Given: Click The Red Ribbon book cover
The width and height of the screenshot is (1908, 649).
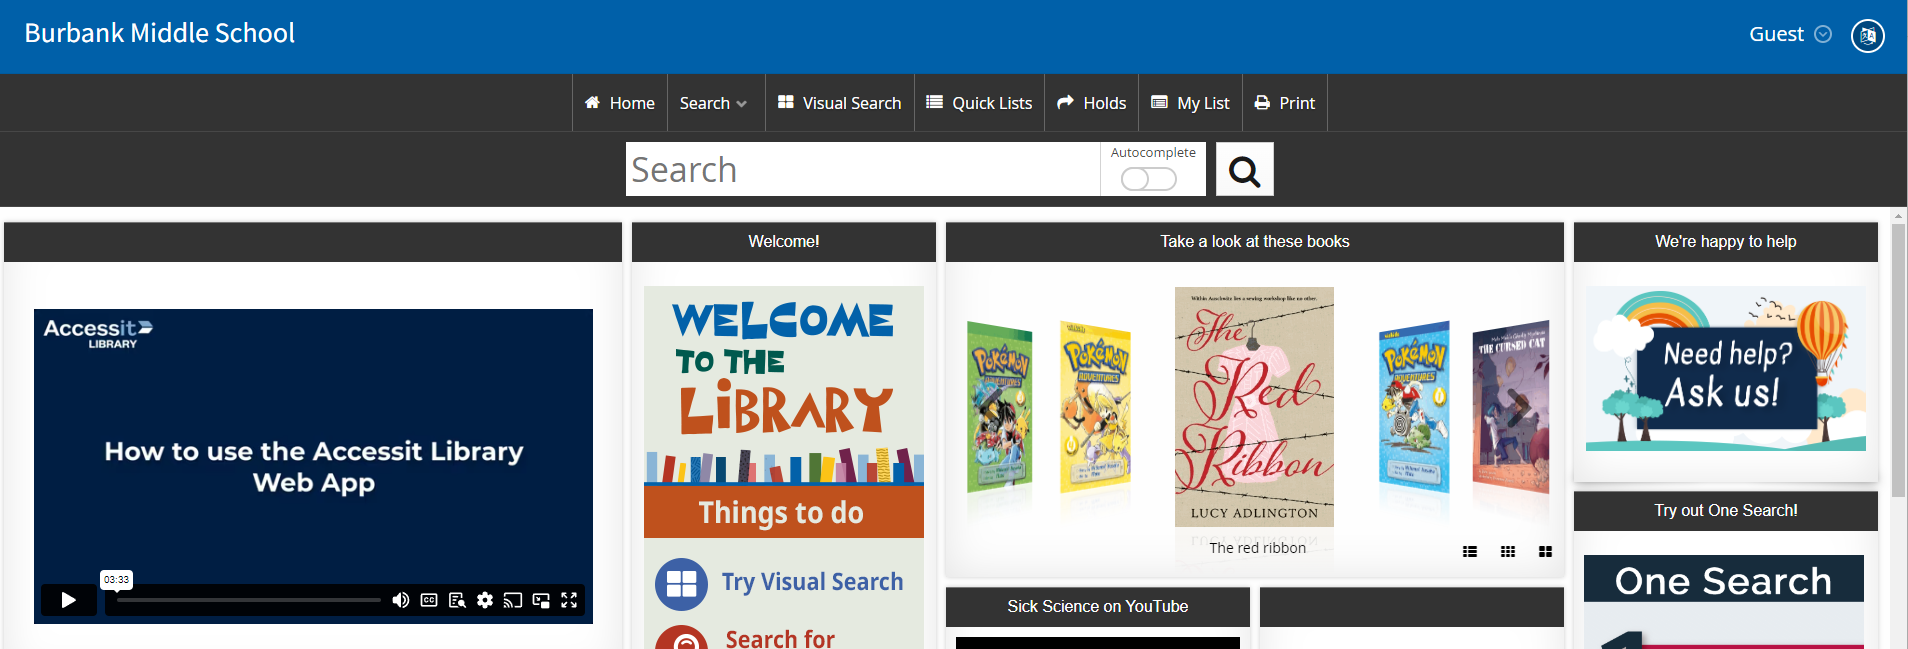Looking at the screenshot, I should [1254, 407].
